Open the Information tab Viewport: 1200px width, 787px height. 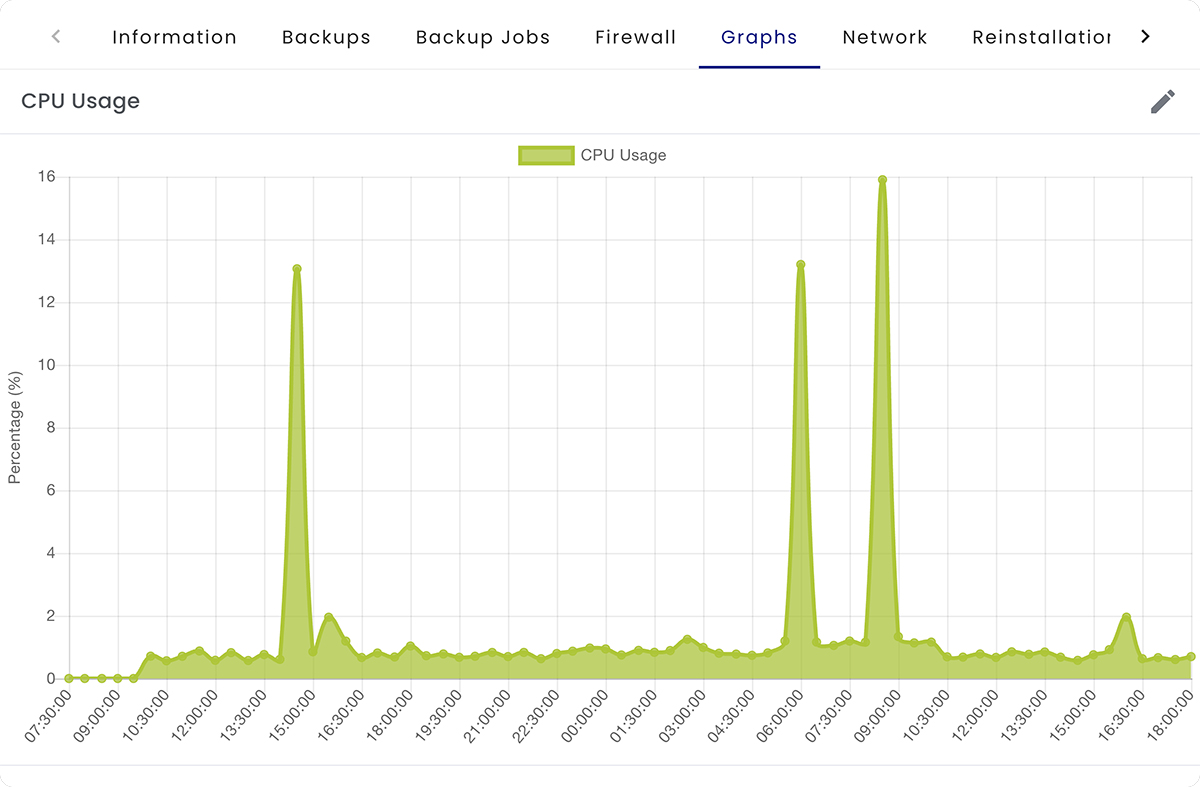coord(174,37)
